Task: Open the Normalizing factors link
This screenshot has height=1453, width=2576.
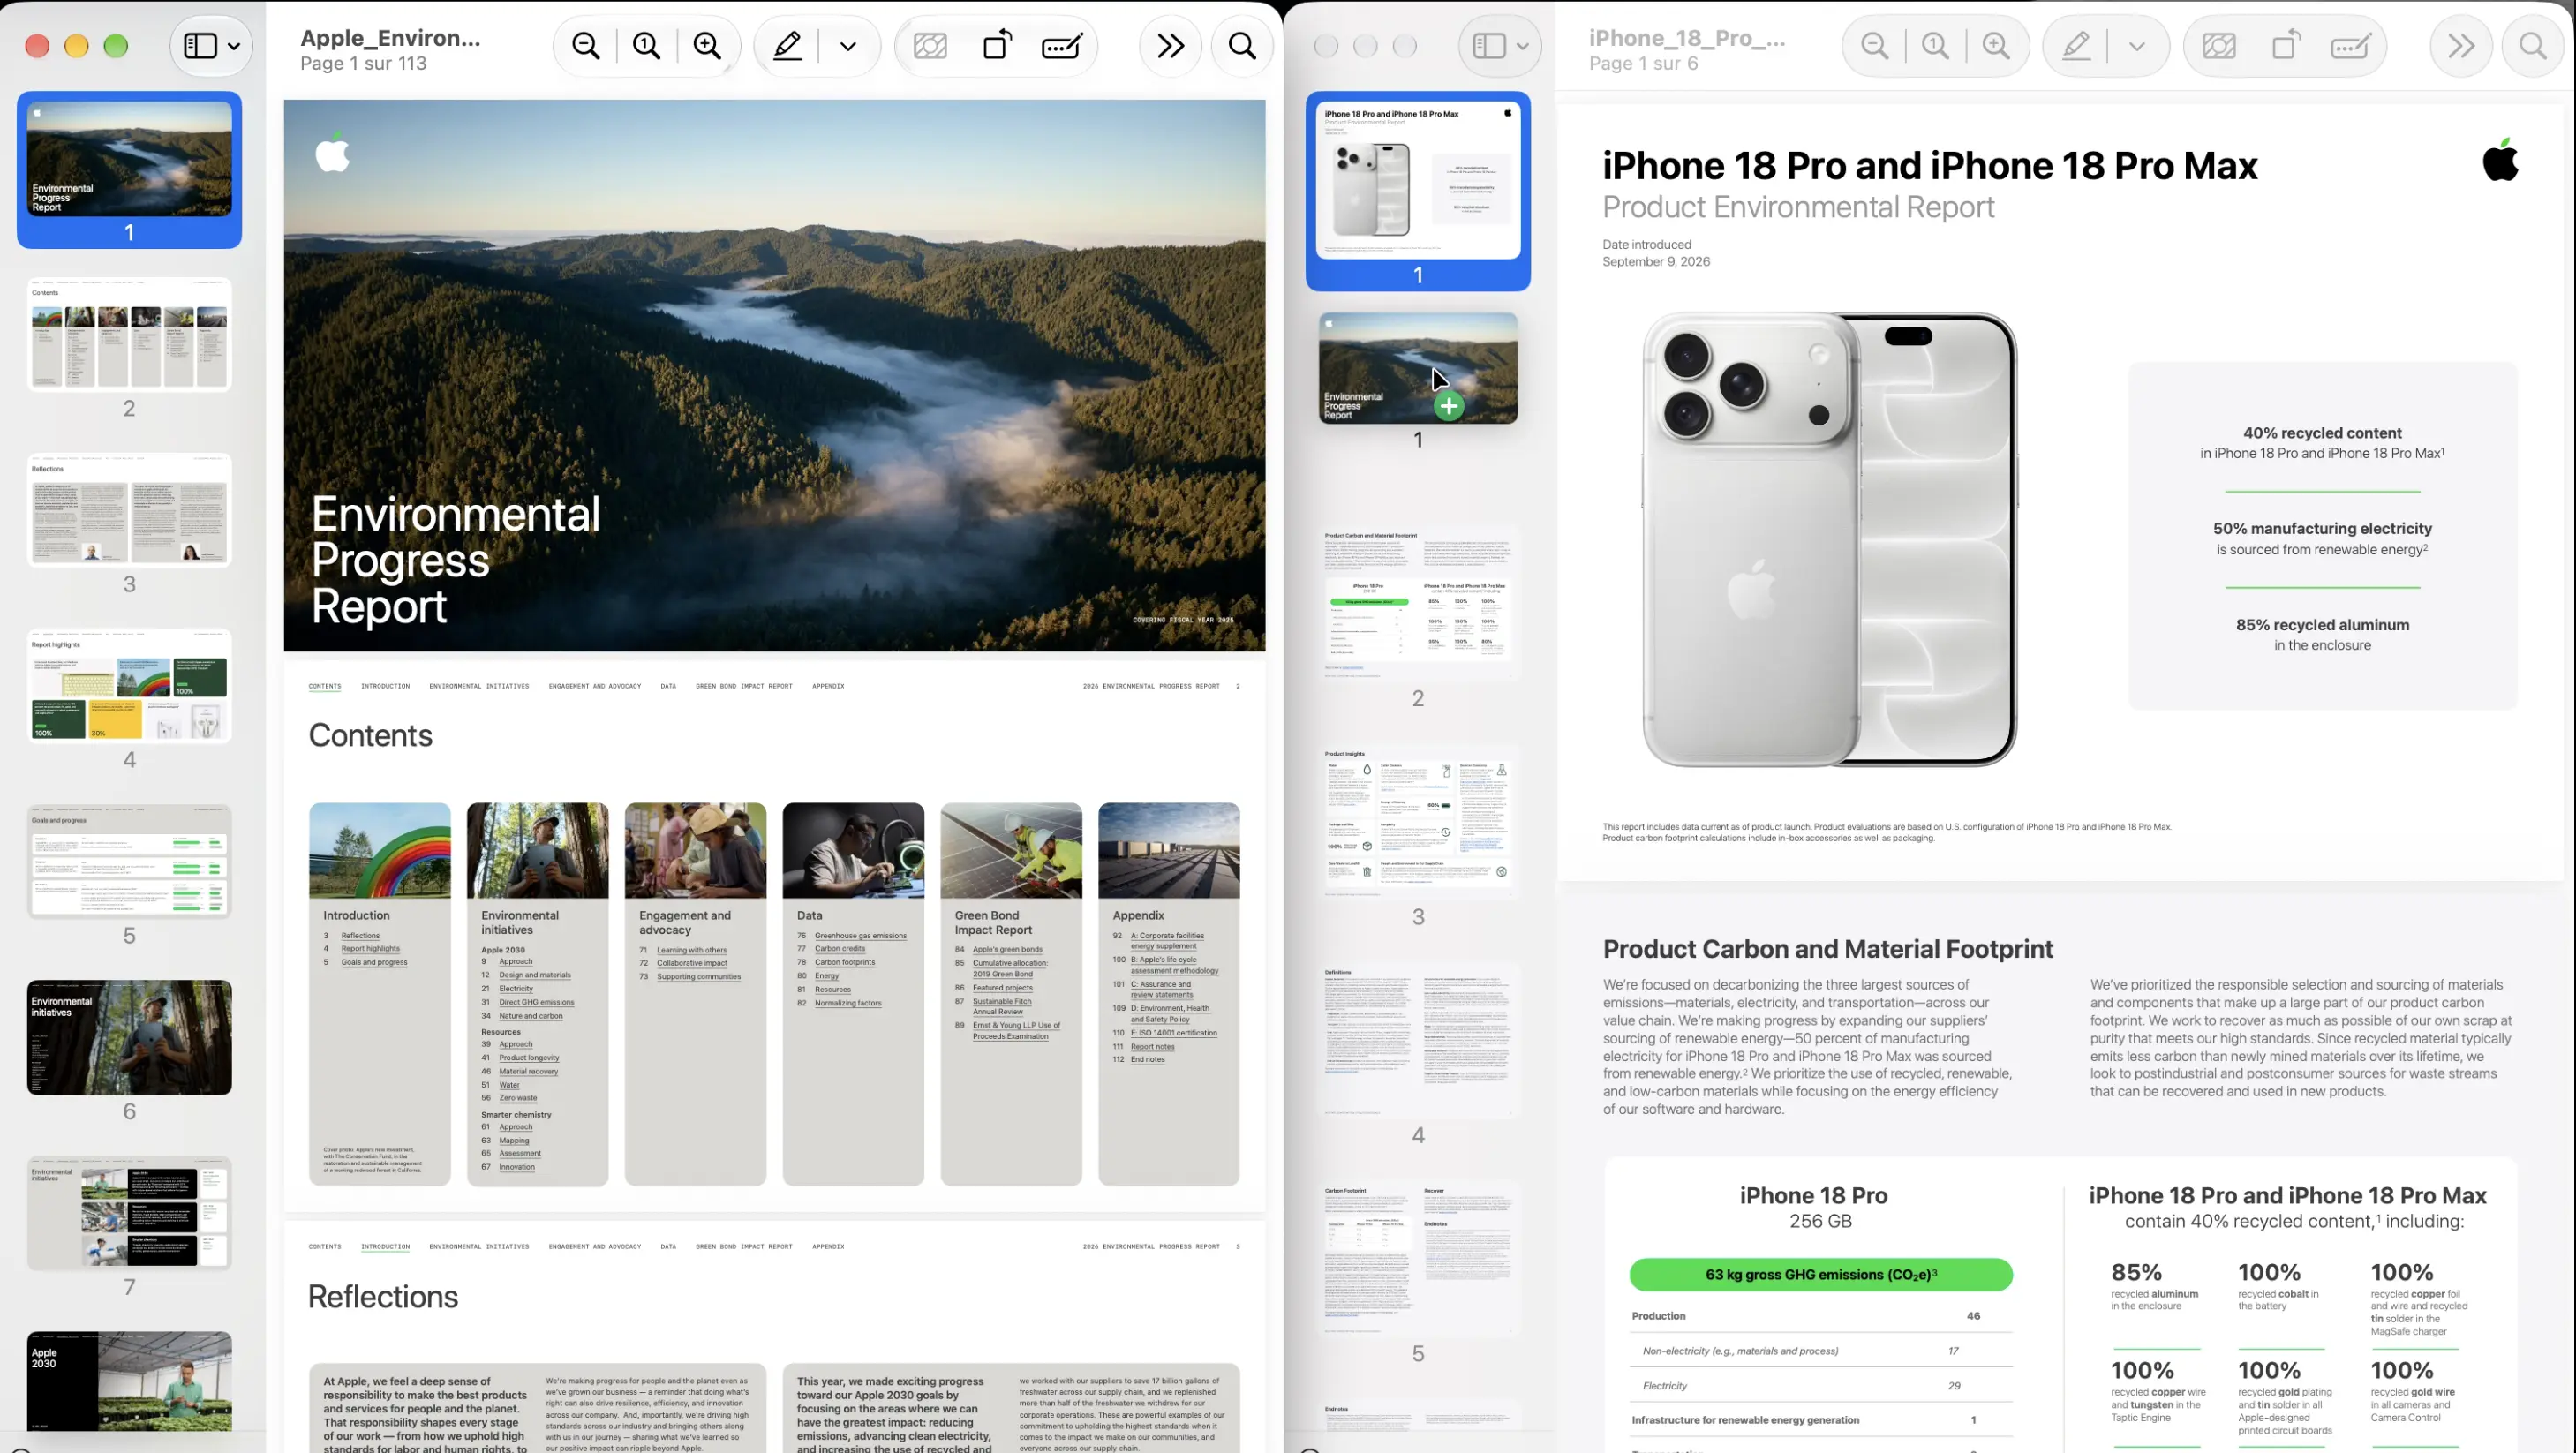Action: coord(848,1003)
